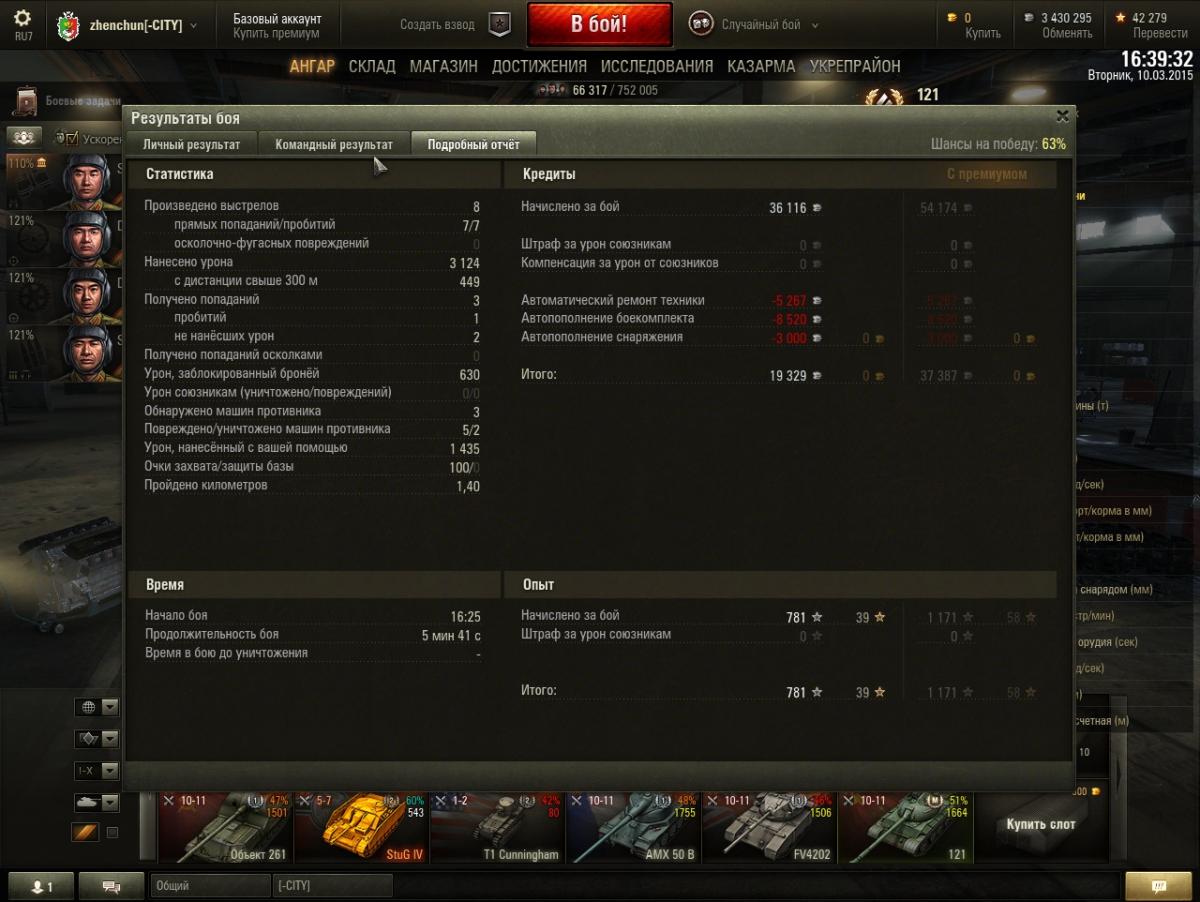Viewport: 1200px width, 902px height.
Task: Open the КАЗАРМА menu tab
Action: point(761,66)
